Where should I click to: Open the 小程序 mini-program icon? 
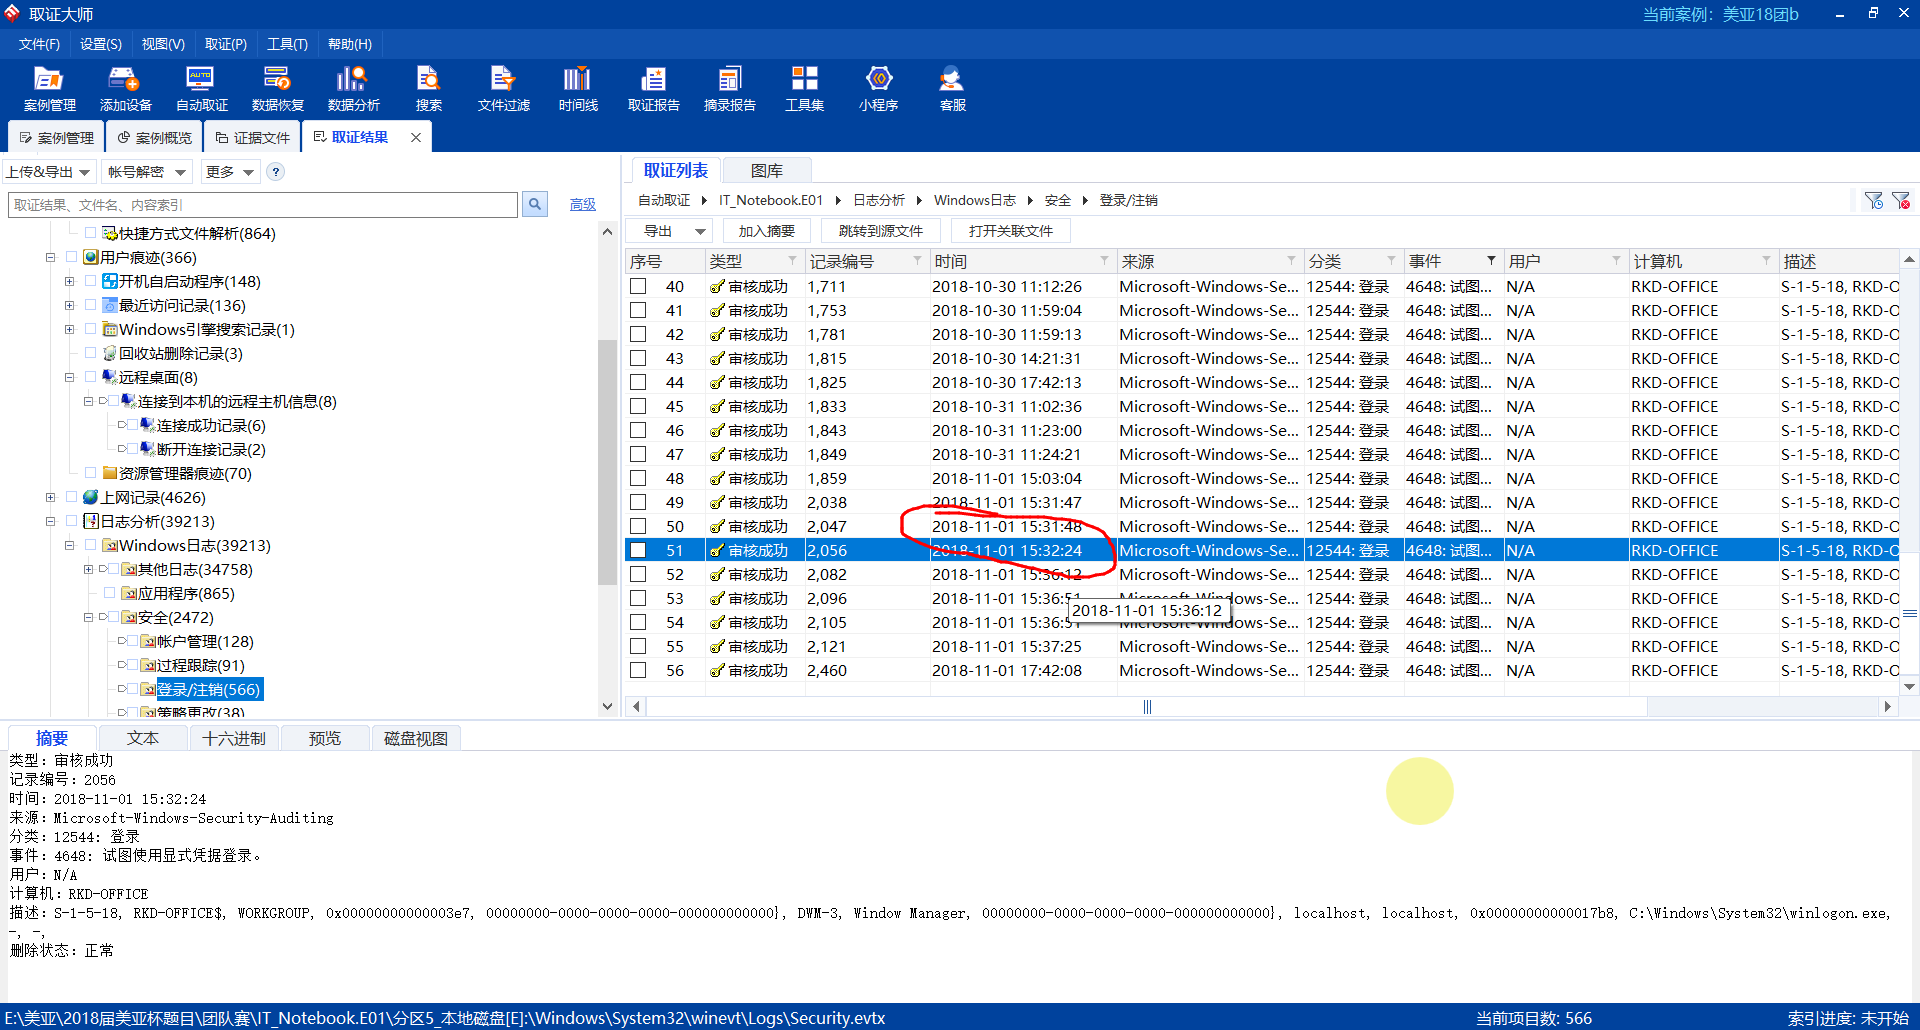click(x=878, y=89)
